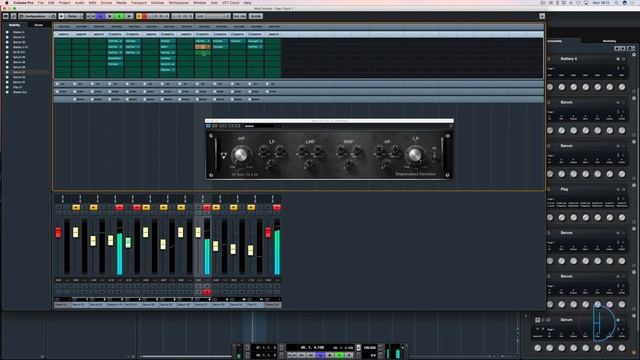Collapse the Play instrument slot
This screenshot has height=360, width=640.
634,185
